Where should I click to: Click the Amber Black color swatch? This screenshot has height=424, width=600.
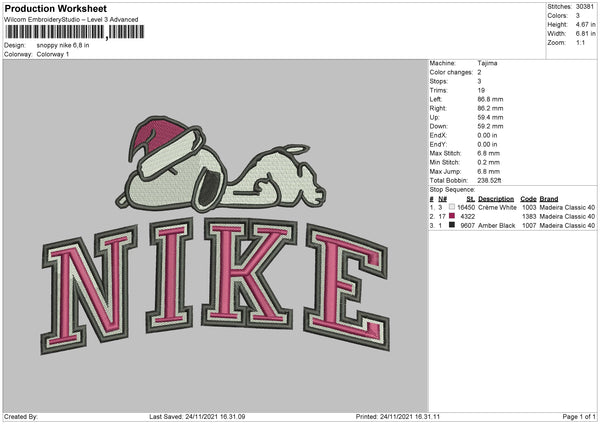[x=452, y=225]
